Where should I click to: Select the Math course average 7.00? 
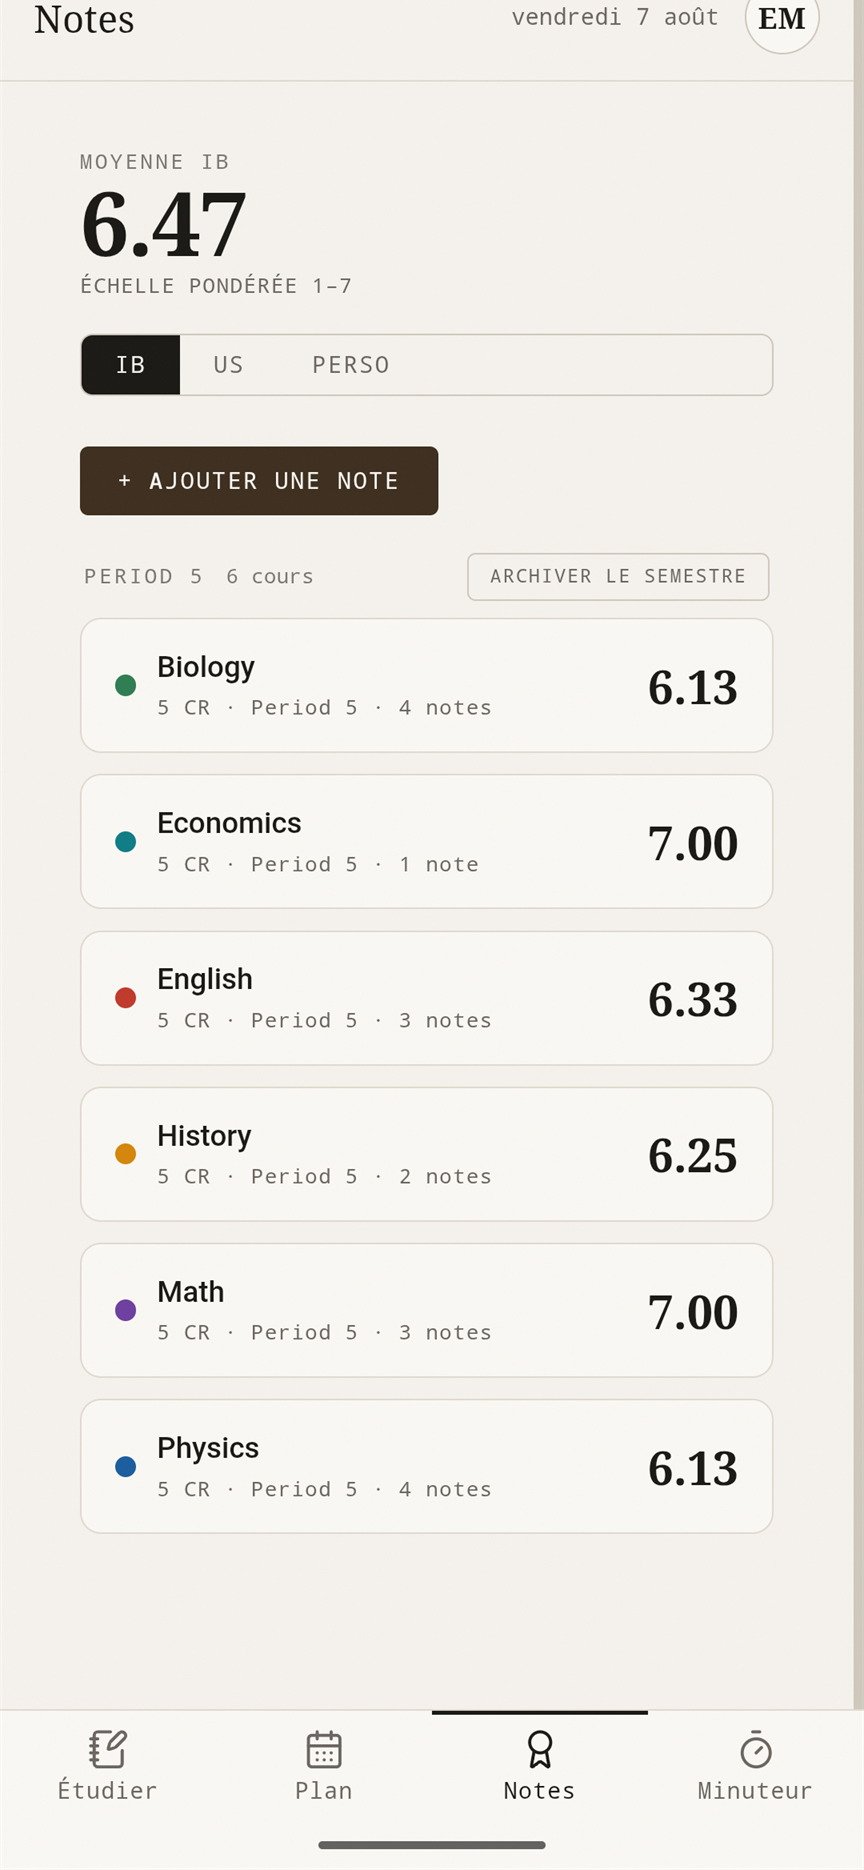(x=692, y=1312)
